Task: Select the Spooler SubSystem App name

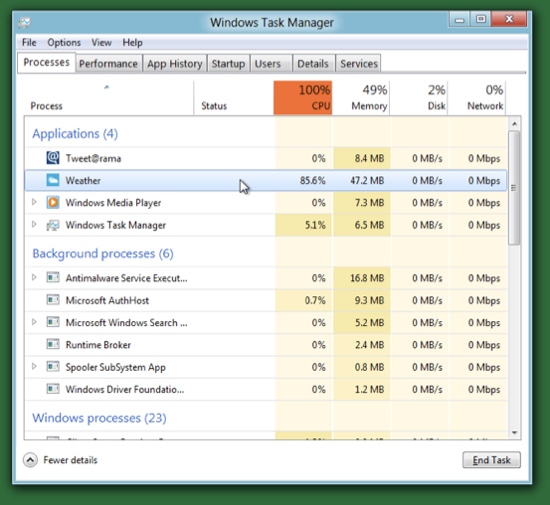Action: point(115,367)
